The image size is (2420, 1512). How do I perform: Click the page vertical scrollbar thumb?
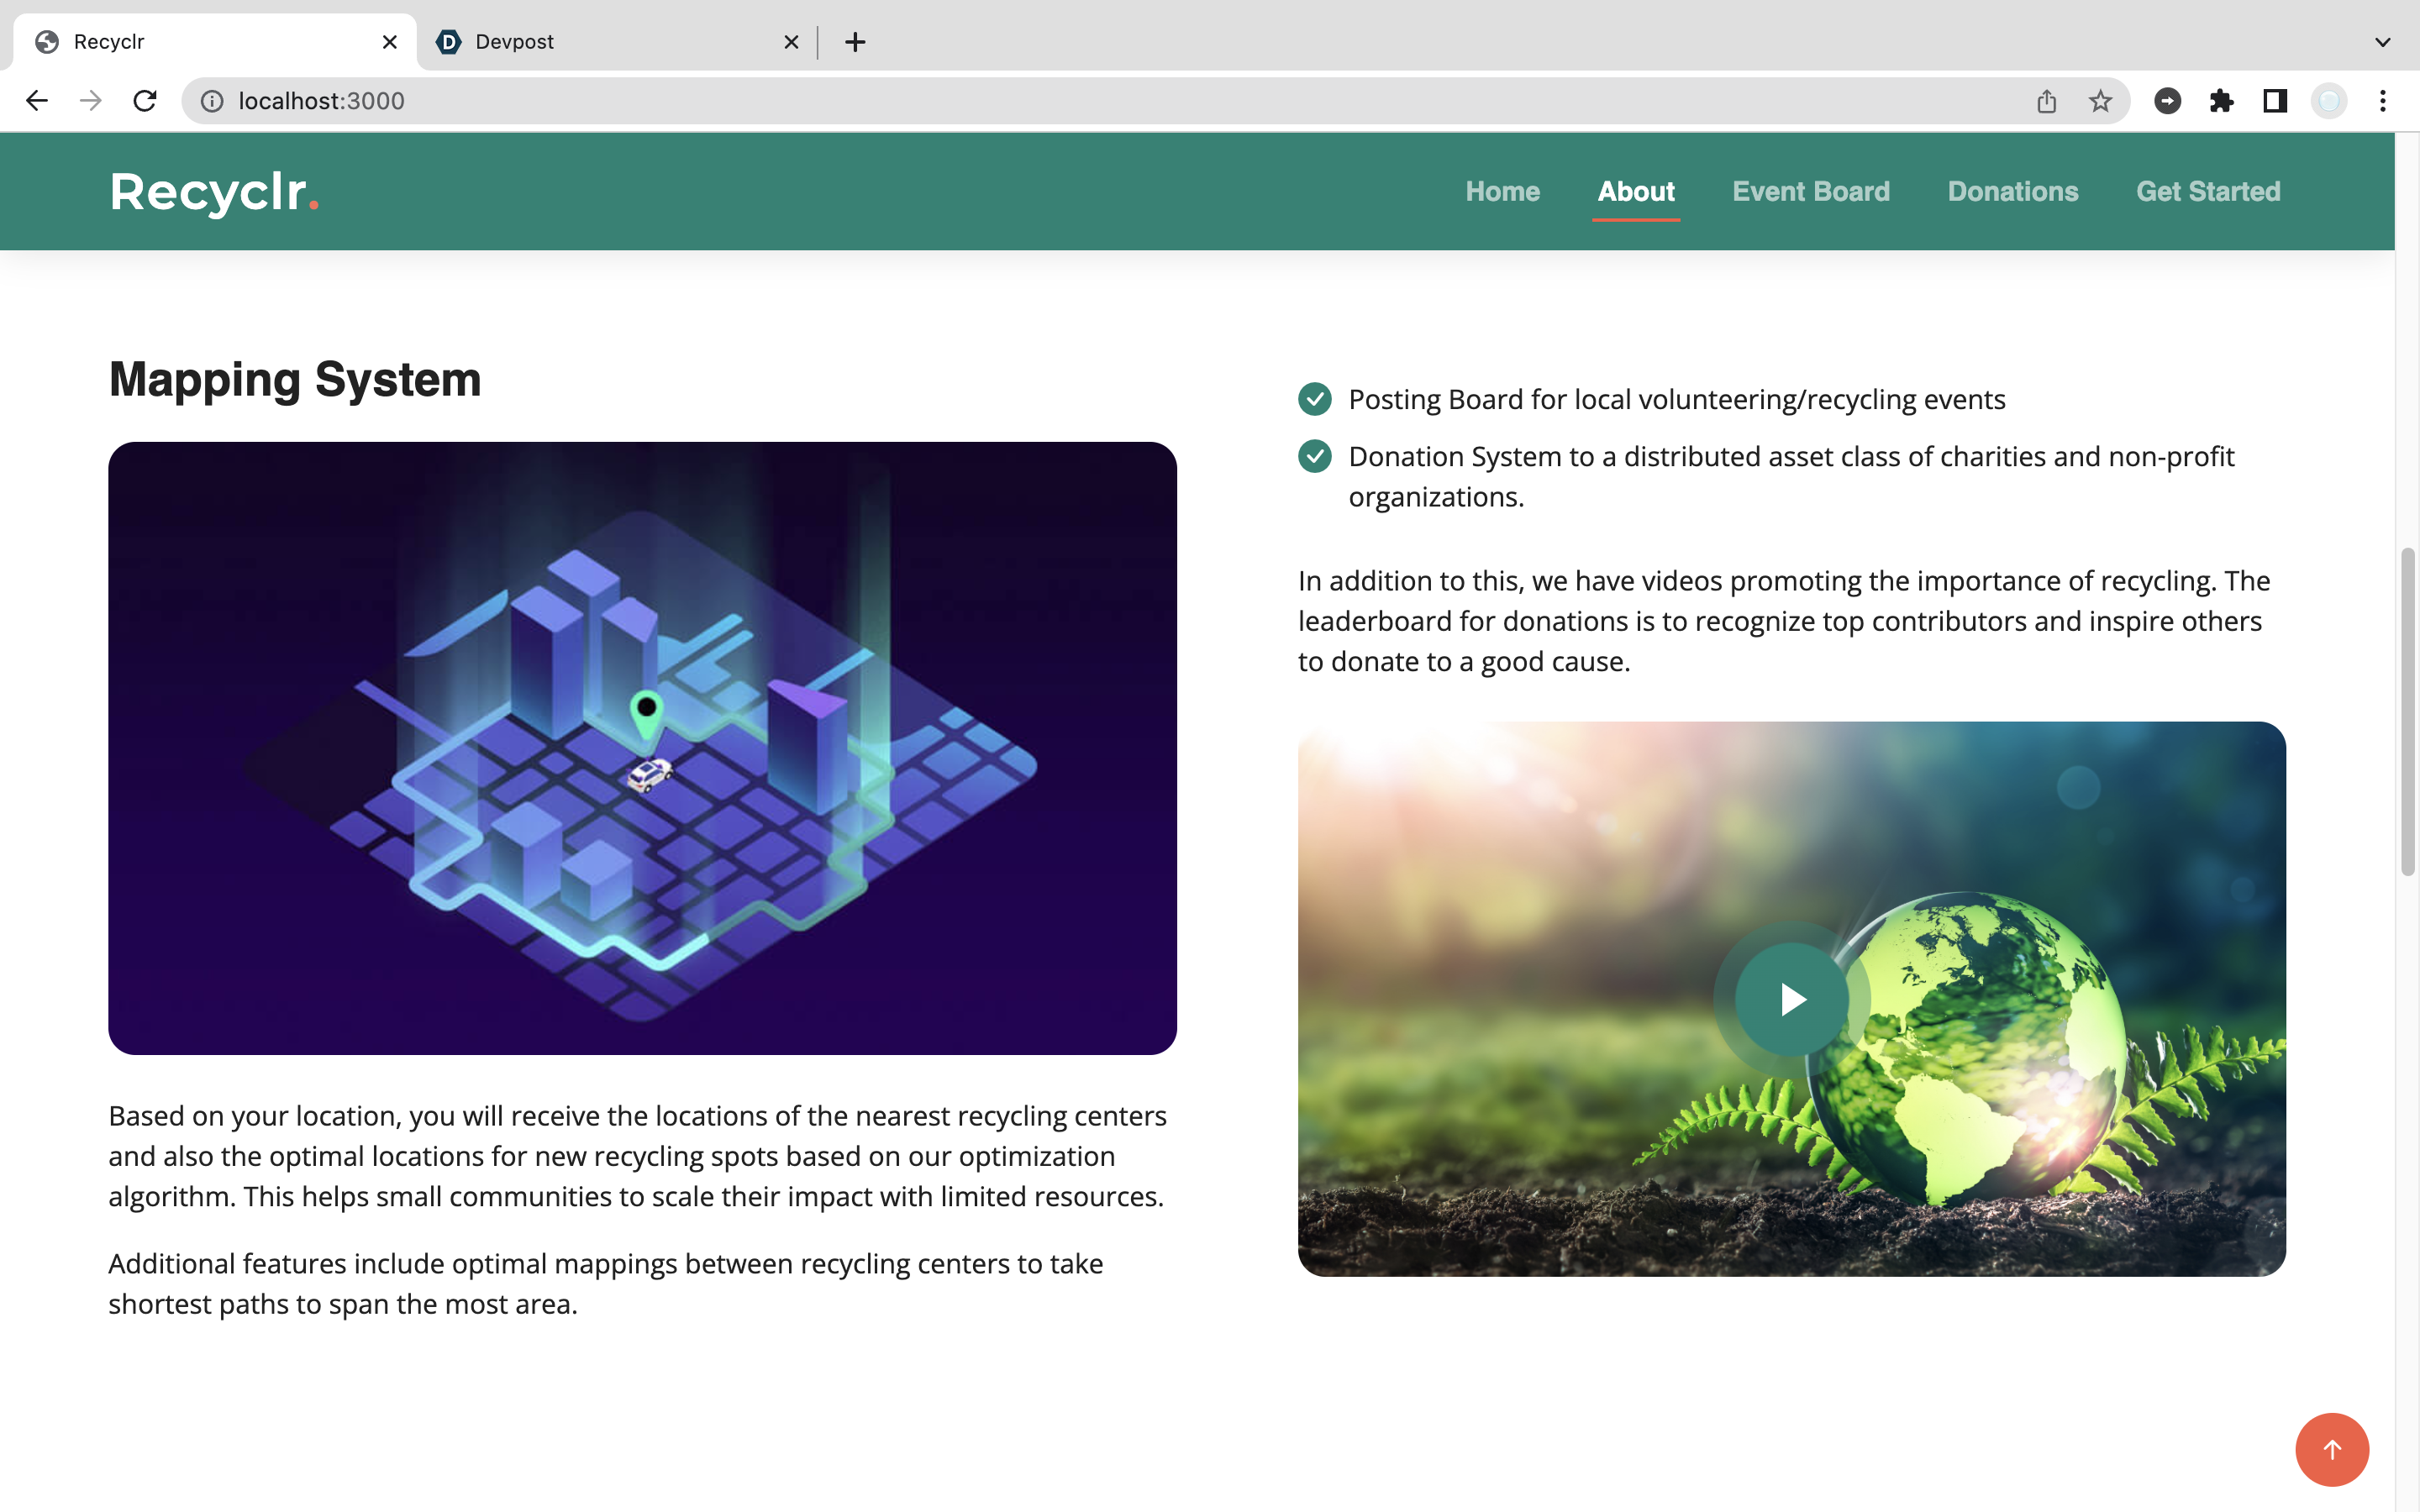pos(2407,710)
